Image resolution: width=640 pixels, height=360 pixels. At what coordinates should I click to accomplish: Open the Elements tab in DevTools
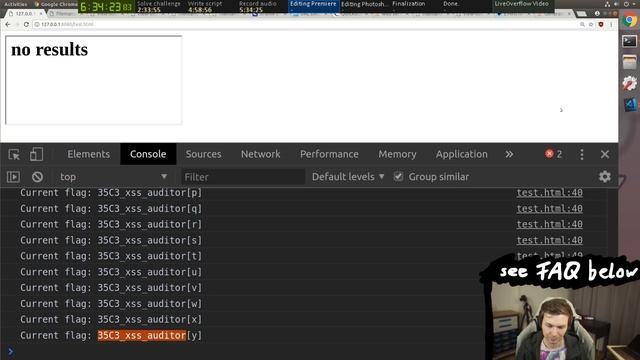(89, 154)
